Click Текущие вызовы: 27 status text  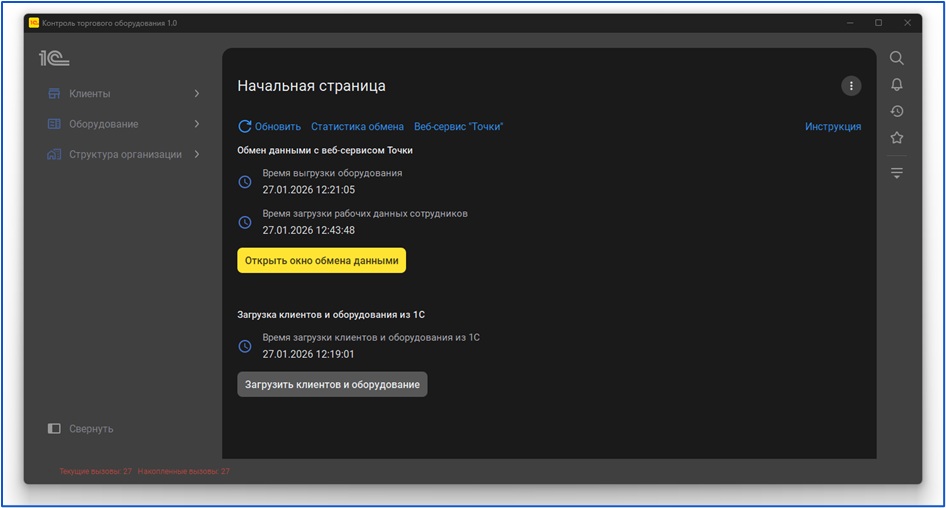click(x=95, y=471)
